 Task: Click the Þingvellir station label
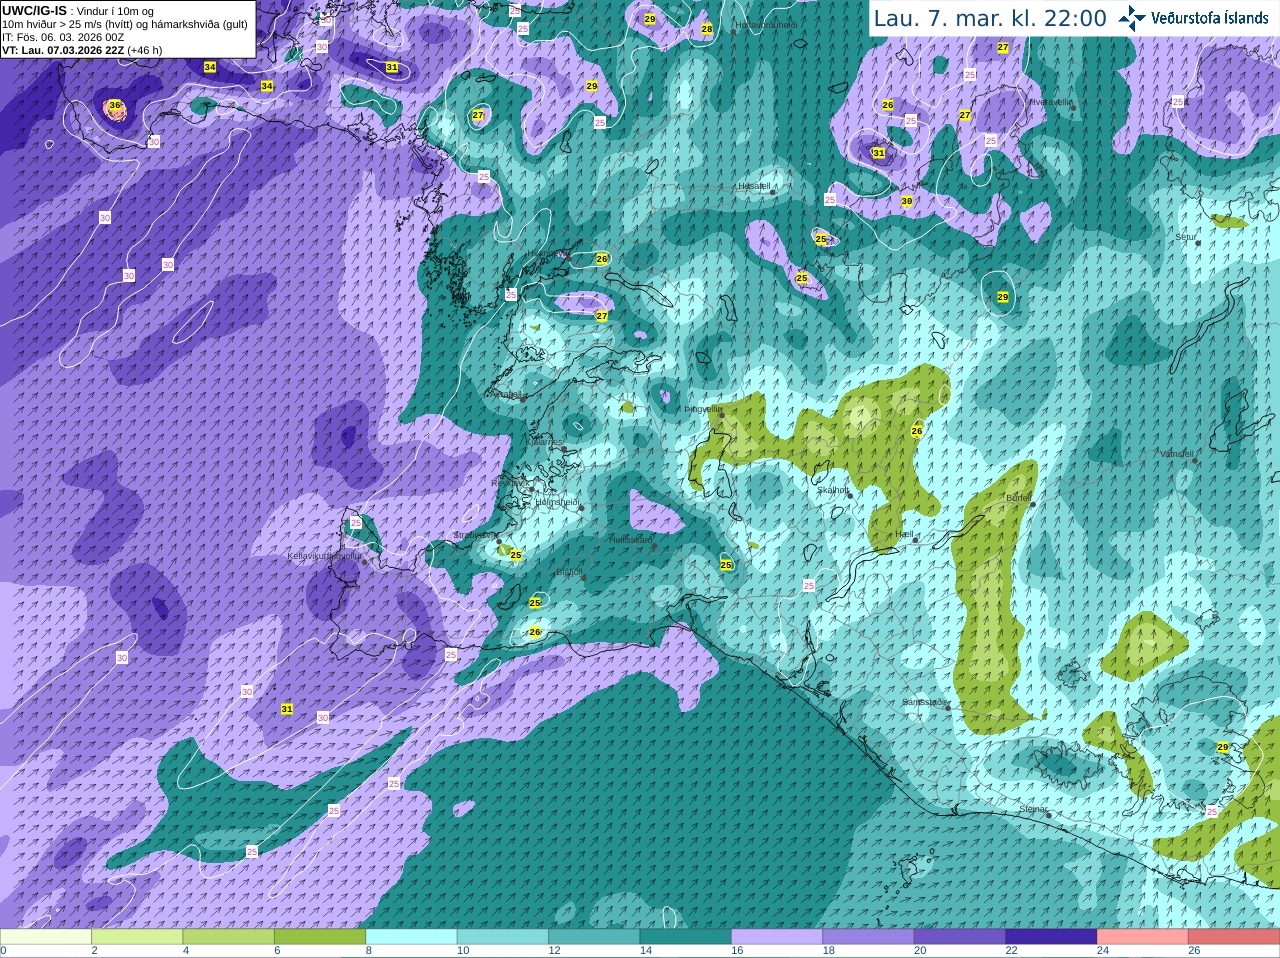coord(703,409)
